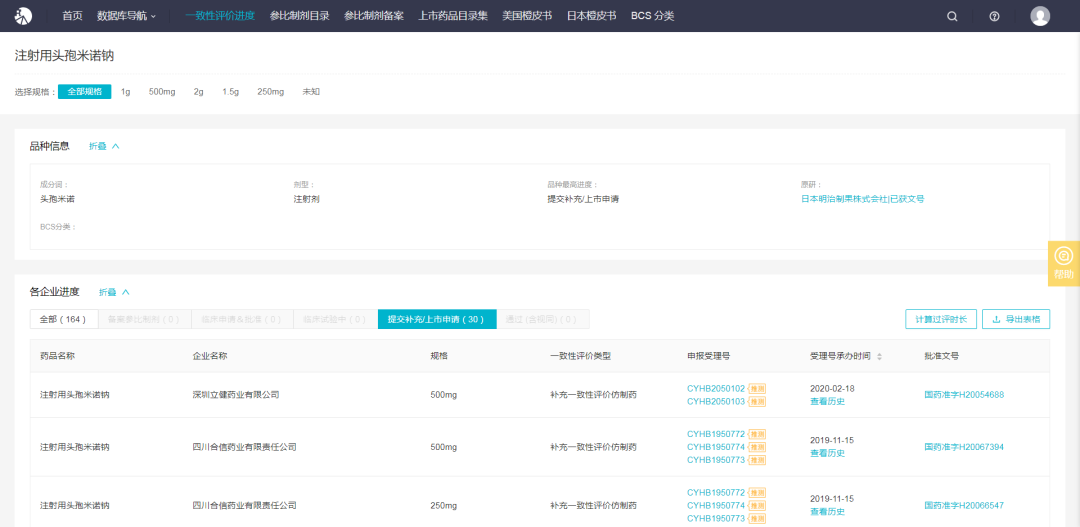Collapse the 各企业进度 section
This screenshot has height=527, width=1080.
point(114,292)
